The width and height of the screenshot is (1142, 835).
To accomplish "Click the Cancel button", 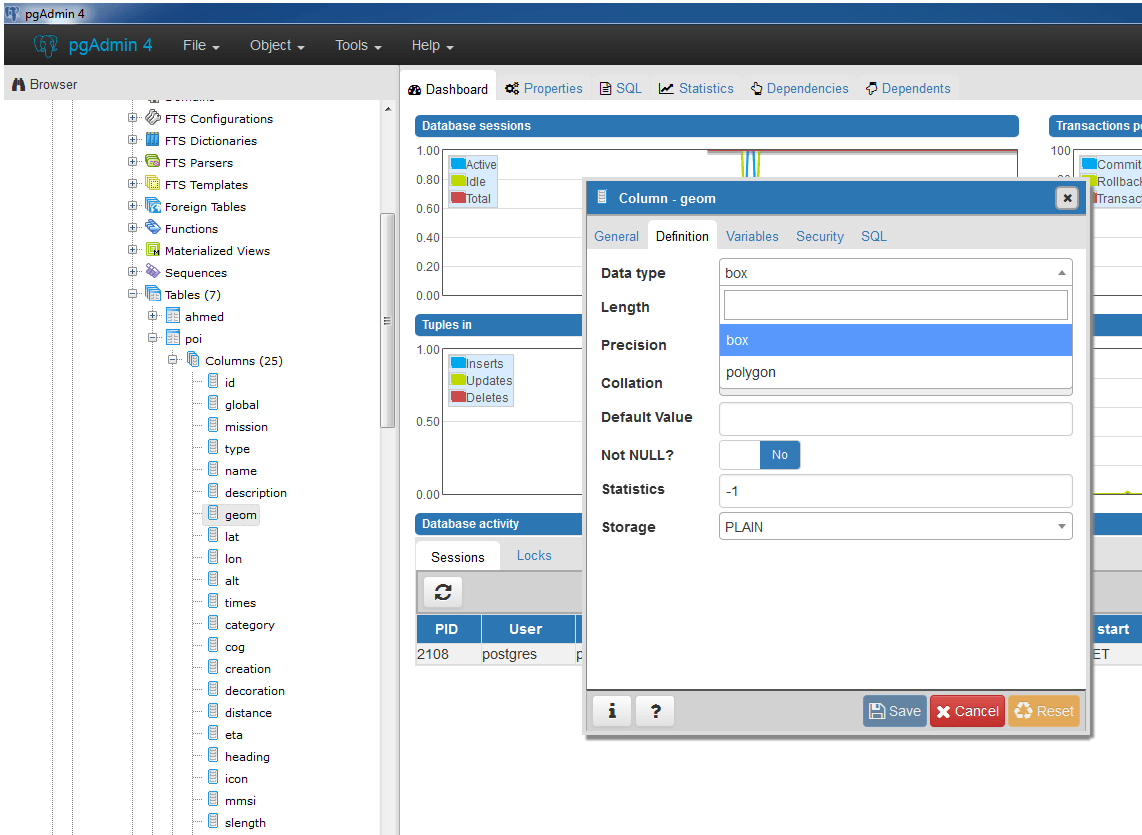I will (967, 711).
